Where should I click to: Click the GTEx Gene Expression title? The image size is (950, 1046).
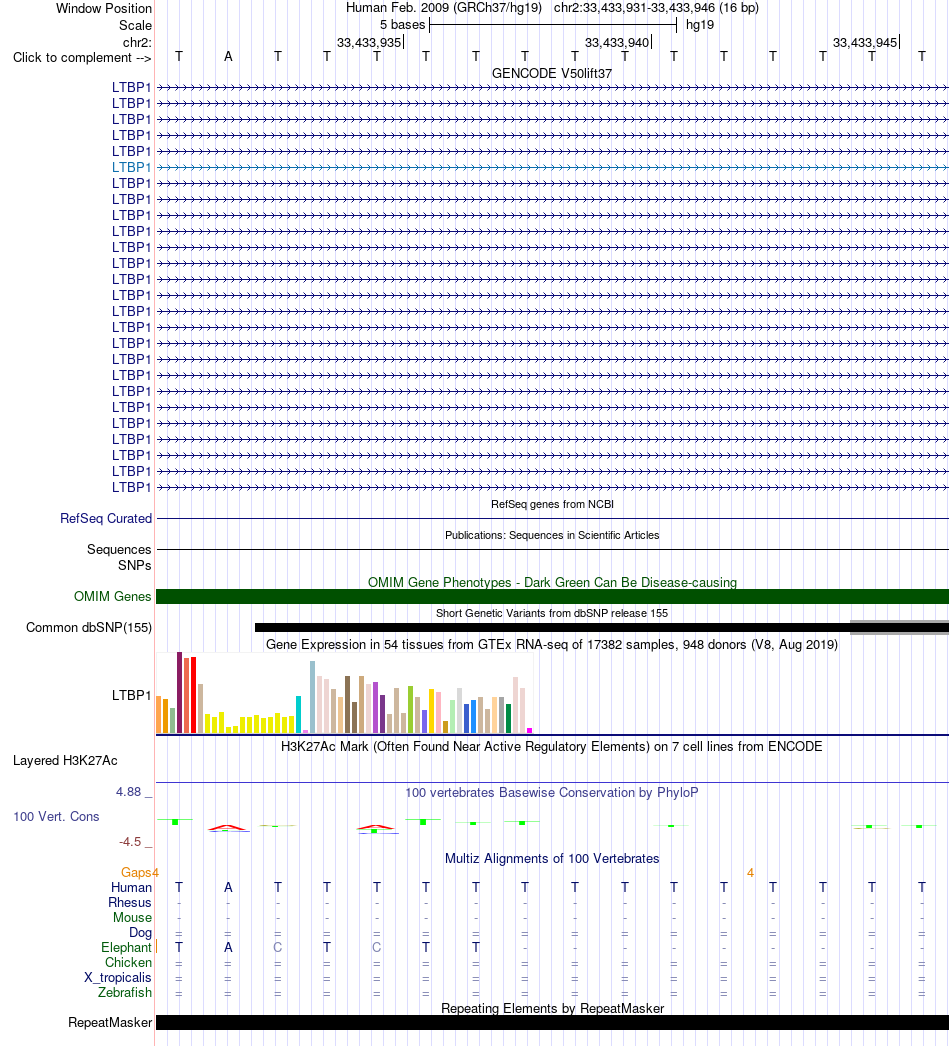point(552,644)
